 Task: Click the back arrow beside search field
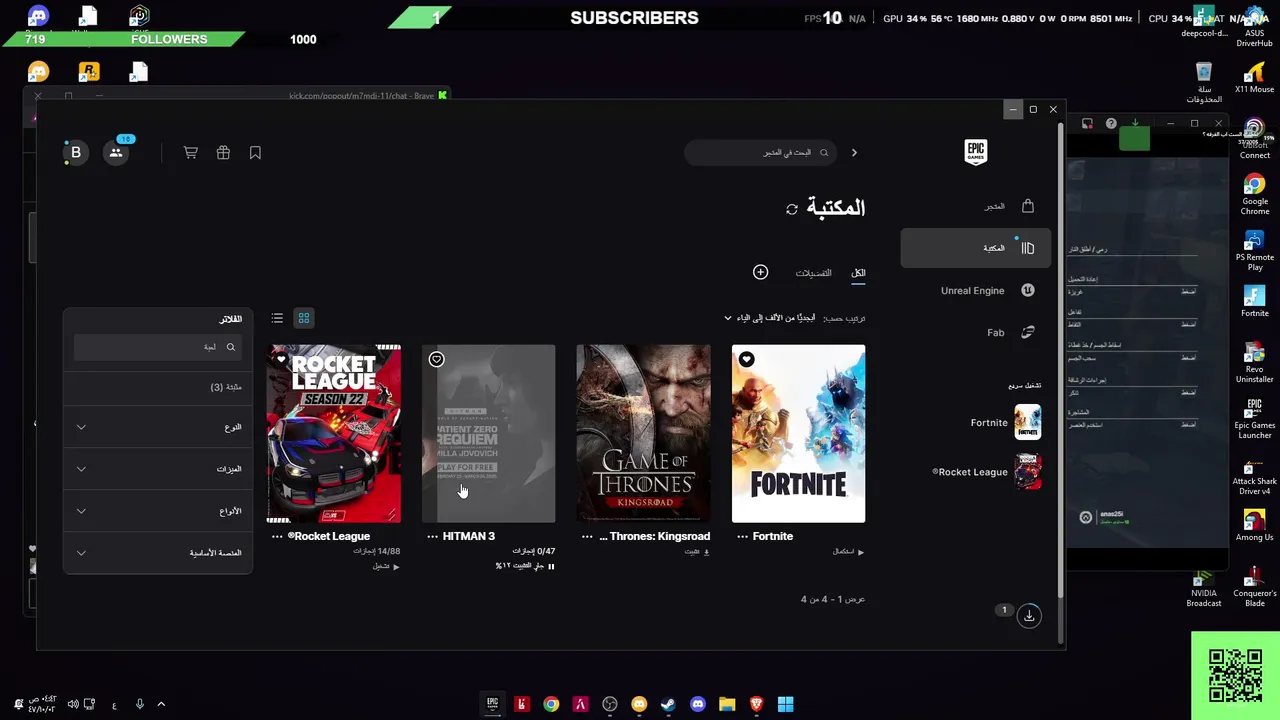pos(854,153)
